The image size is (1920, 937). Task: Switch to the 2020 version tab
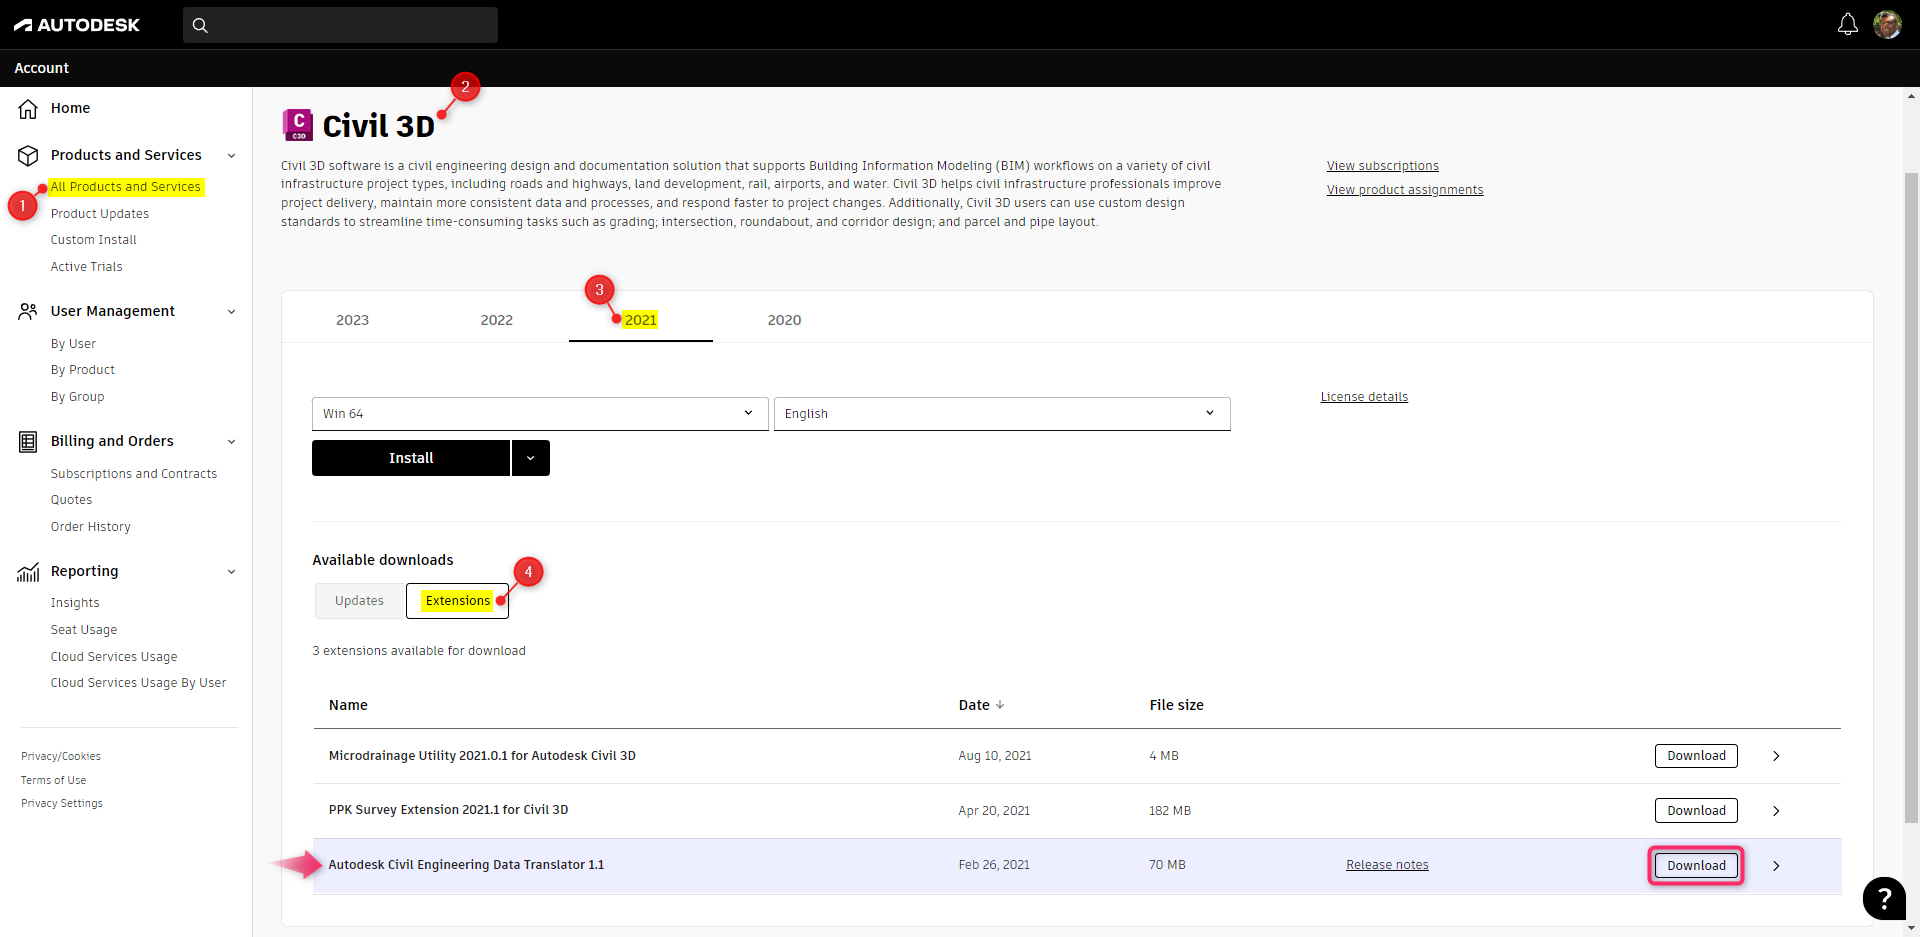[x=785, y=320]
